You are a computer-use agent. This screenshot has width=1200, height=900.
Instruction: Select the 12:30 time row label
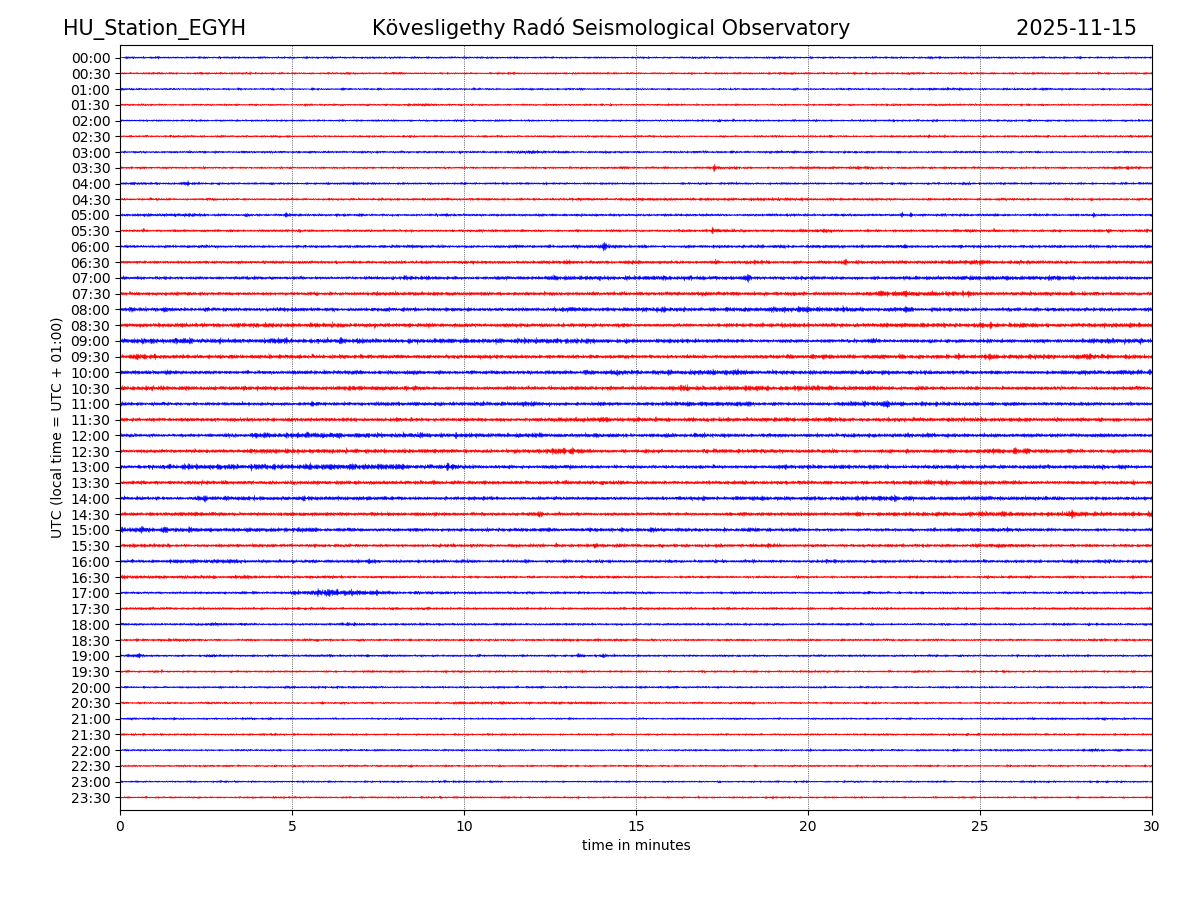[x=91, y=452]
